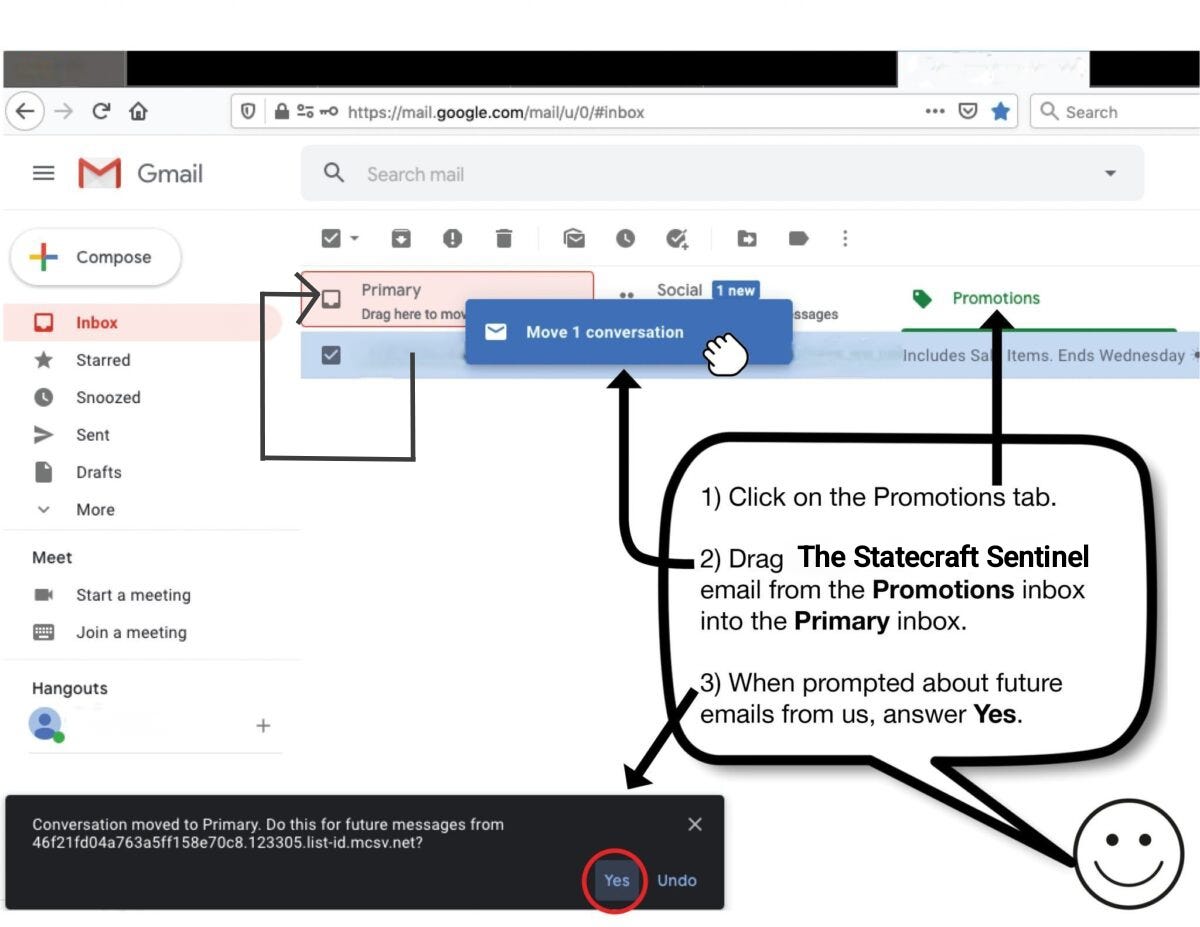Open the search options dropdown arrow
This screenshot has height=927, width=1200.
[1110, 173]
